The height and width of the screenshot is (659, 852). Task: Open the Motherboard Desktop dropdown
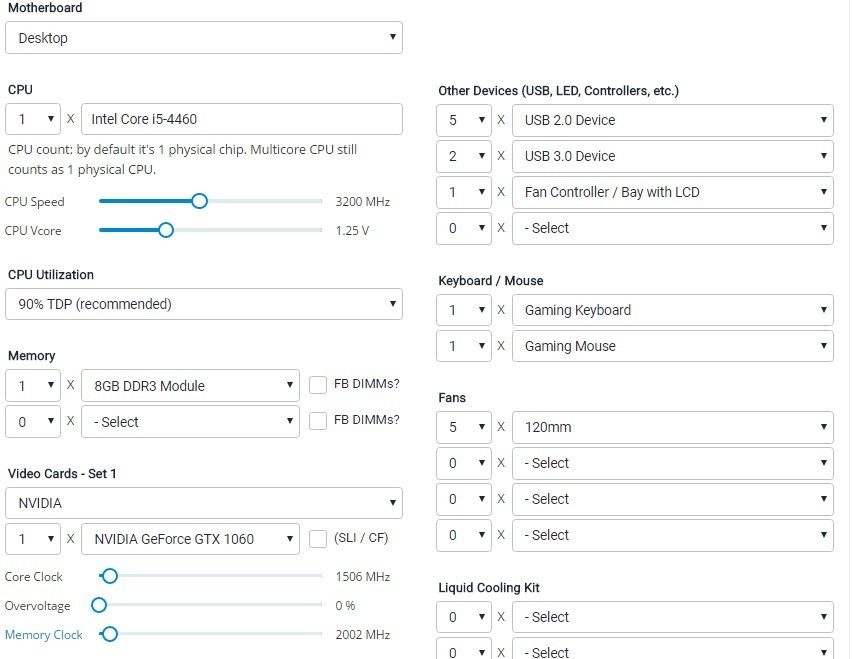coord(204,37)
